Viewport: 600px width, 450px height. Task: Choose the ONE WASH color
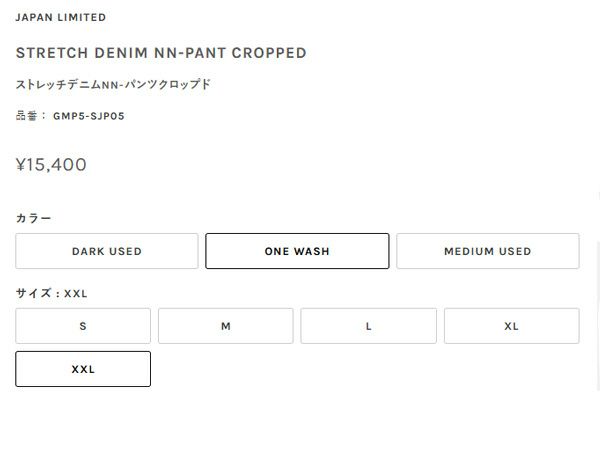tap(297, 251)
